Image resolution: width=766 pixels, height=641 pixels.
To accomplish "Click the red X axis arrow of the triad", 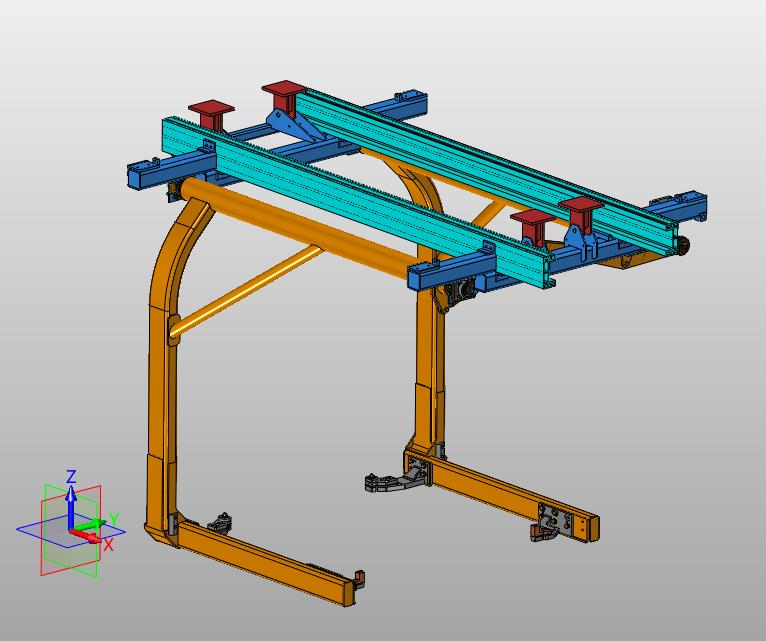I will tap(87, 536).
